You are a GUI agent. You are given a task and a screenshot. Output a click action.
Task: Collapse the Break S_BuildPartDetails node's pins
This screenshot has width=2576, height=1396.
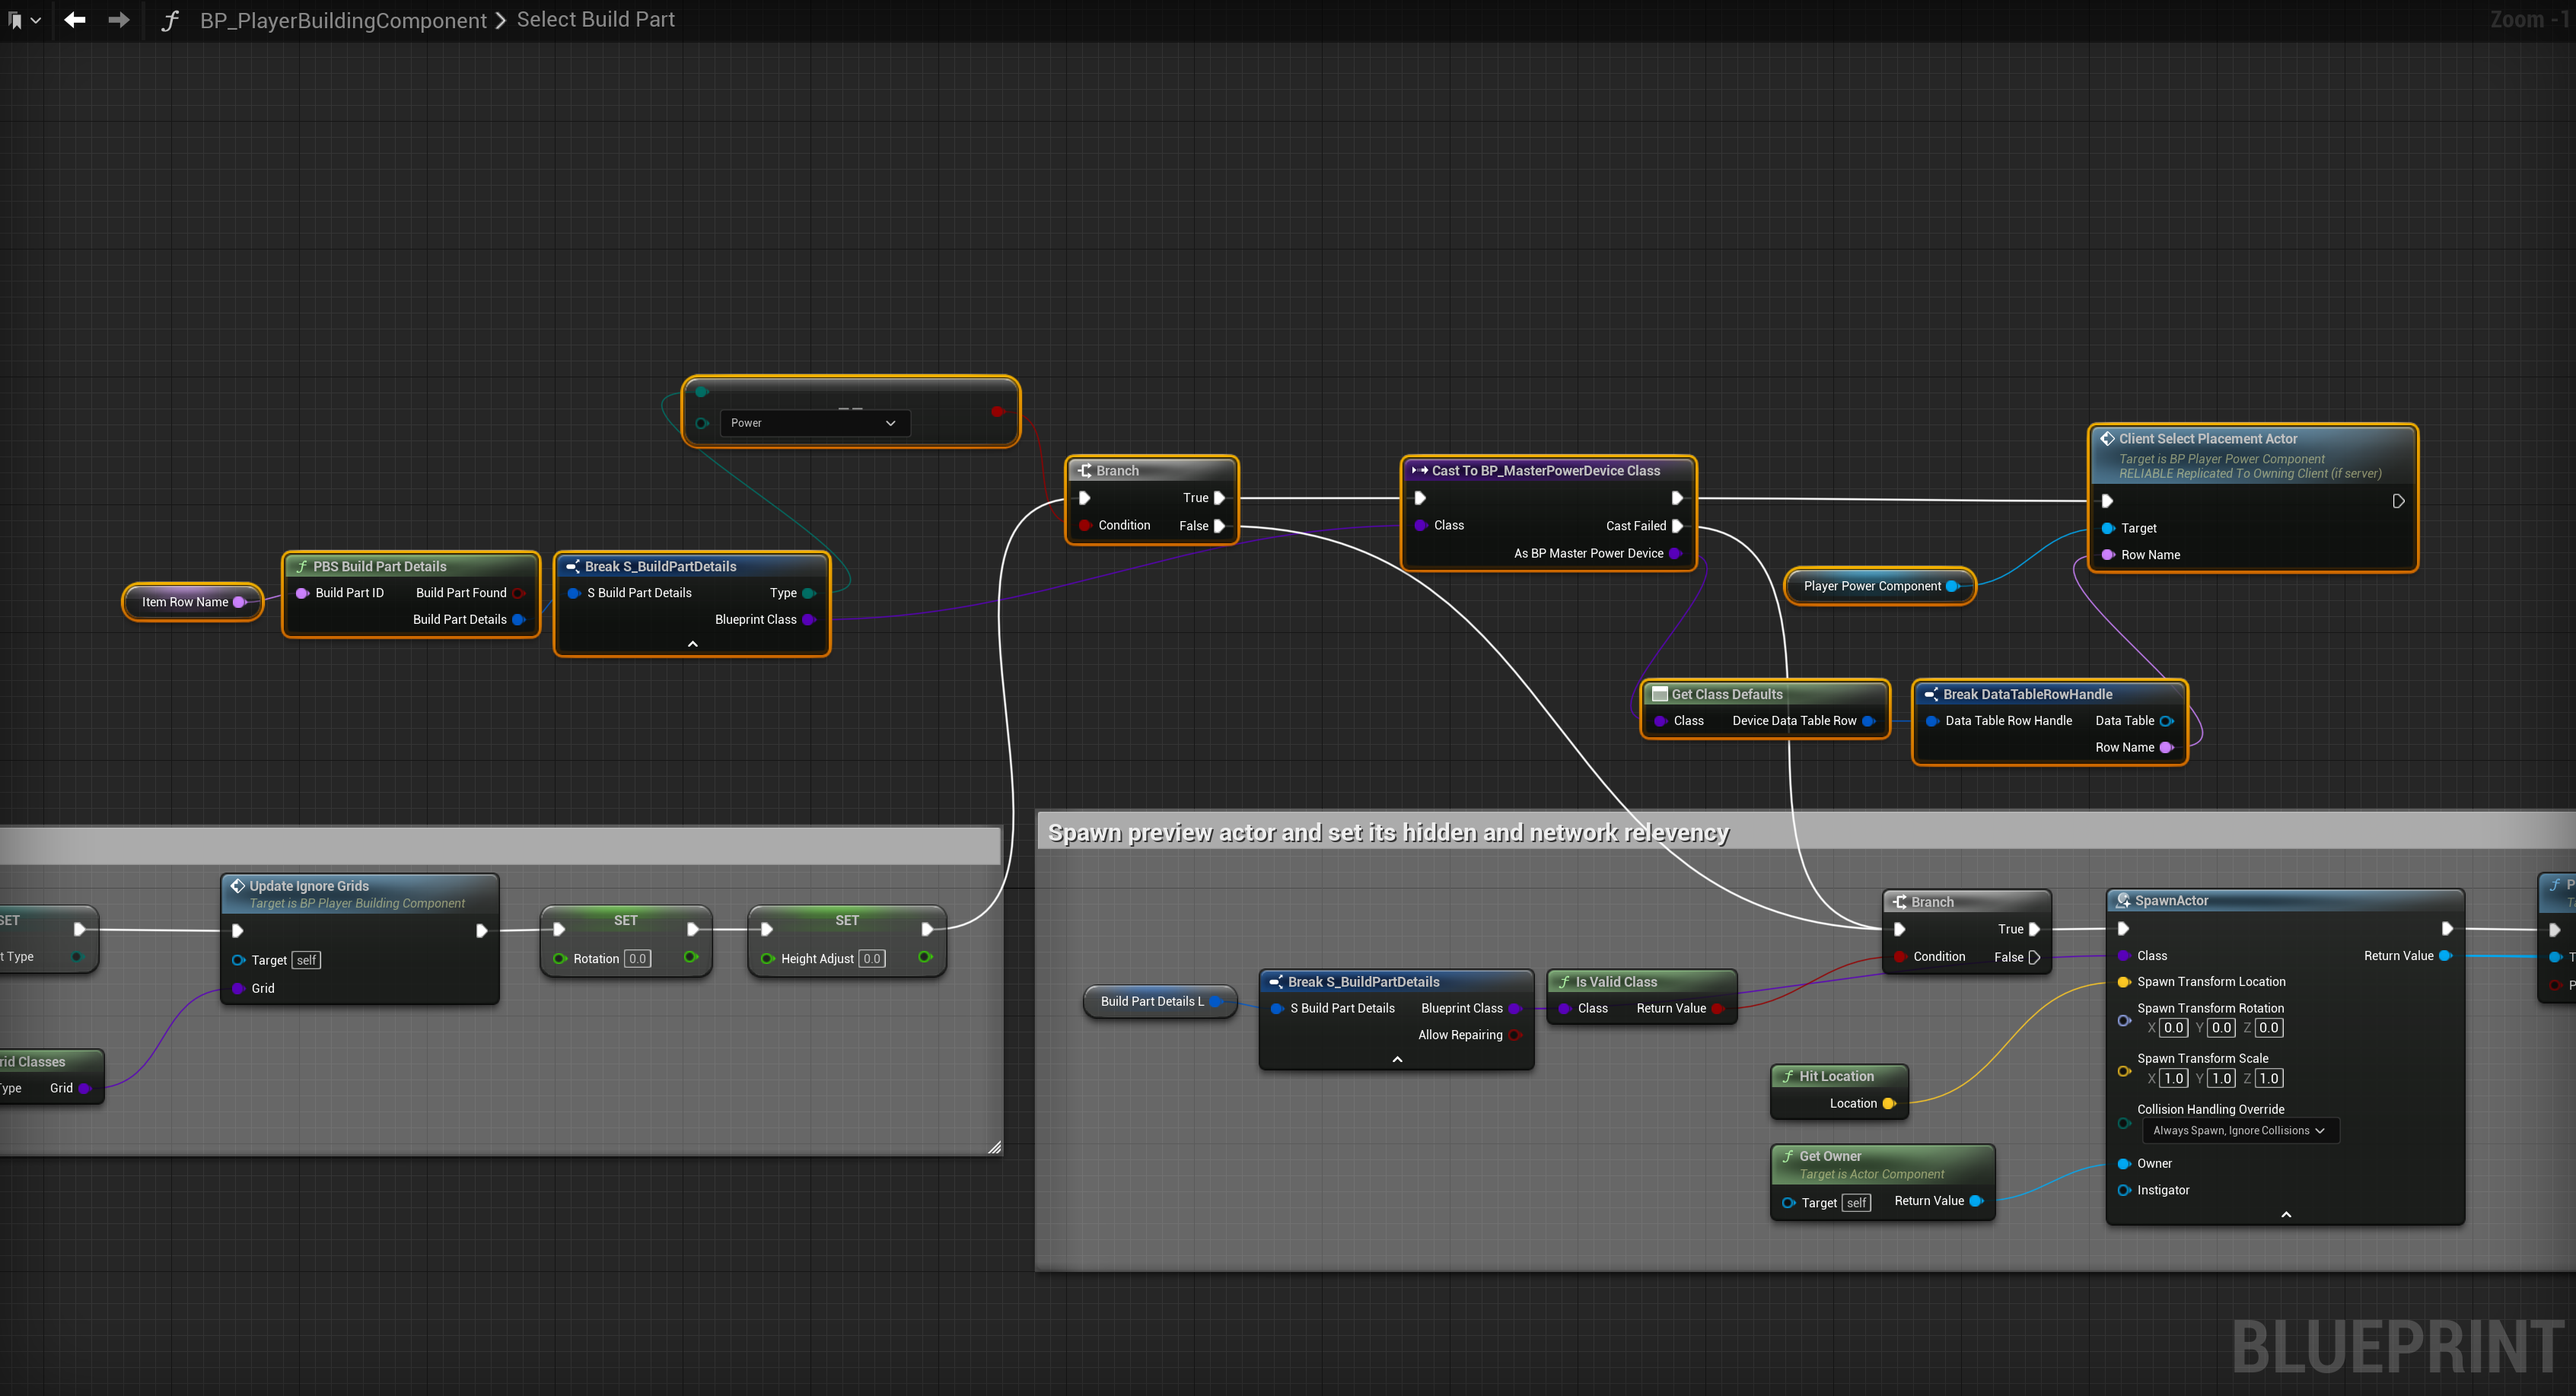tap(692, 645)
